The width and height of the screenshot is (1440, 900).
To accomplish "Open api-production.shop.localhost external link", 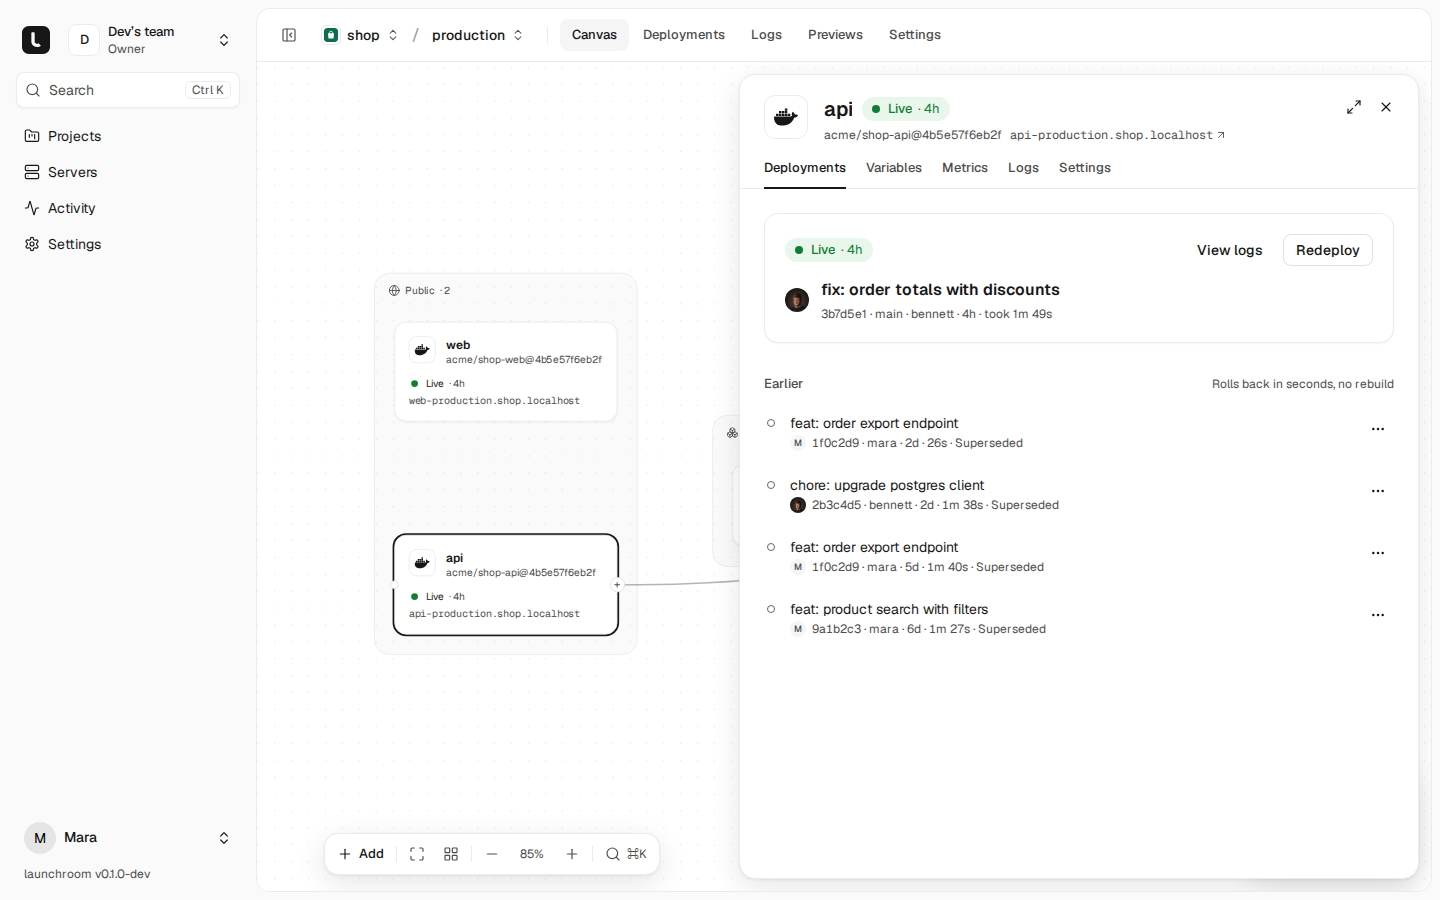I will 1117,135.
